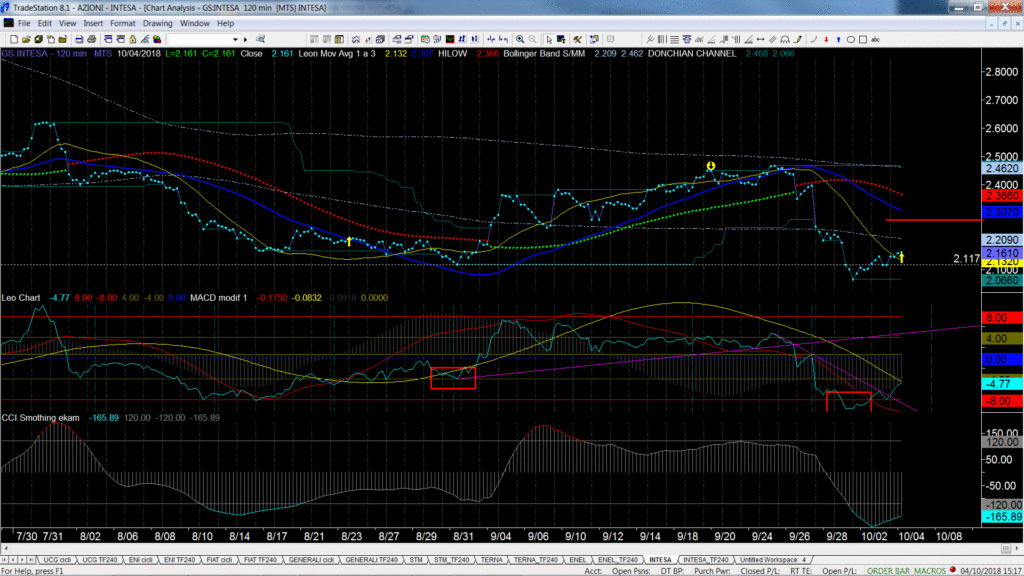Select the abc text drawing tool
Image resolution: width=1024 pixels, height=576 pixels.
coord(876,39)
